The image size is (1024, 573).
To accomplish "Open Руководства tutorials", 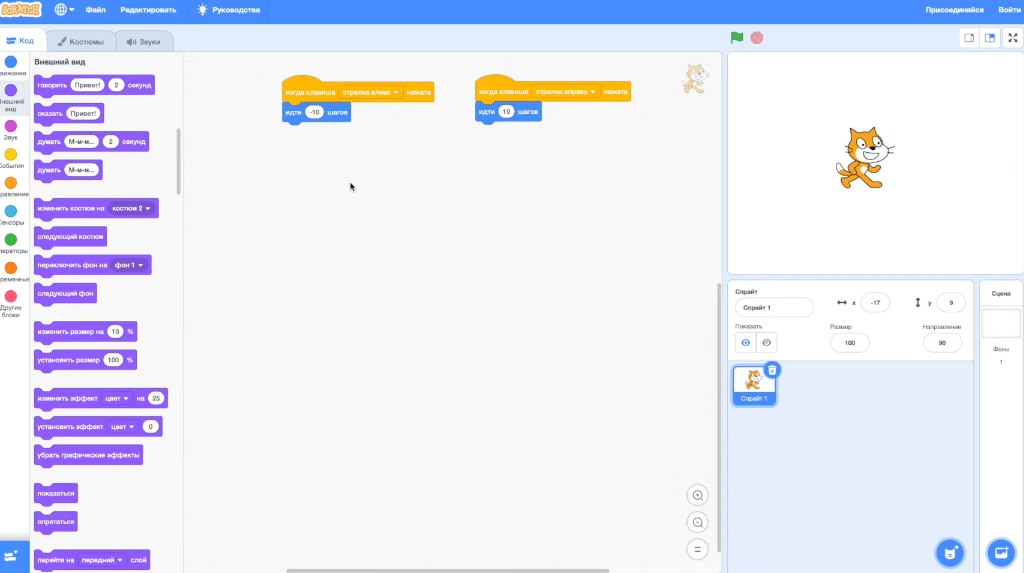I will (229, 10).
